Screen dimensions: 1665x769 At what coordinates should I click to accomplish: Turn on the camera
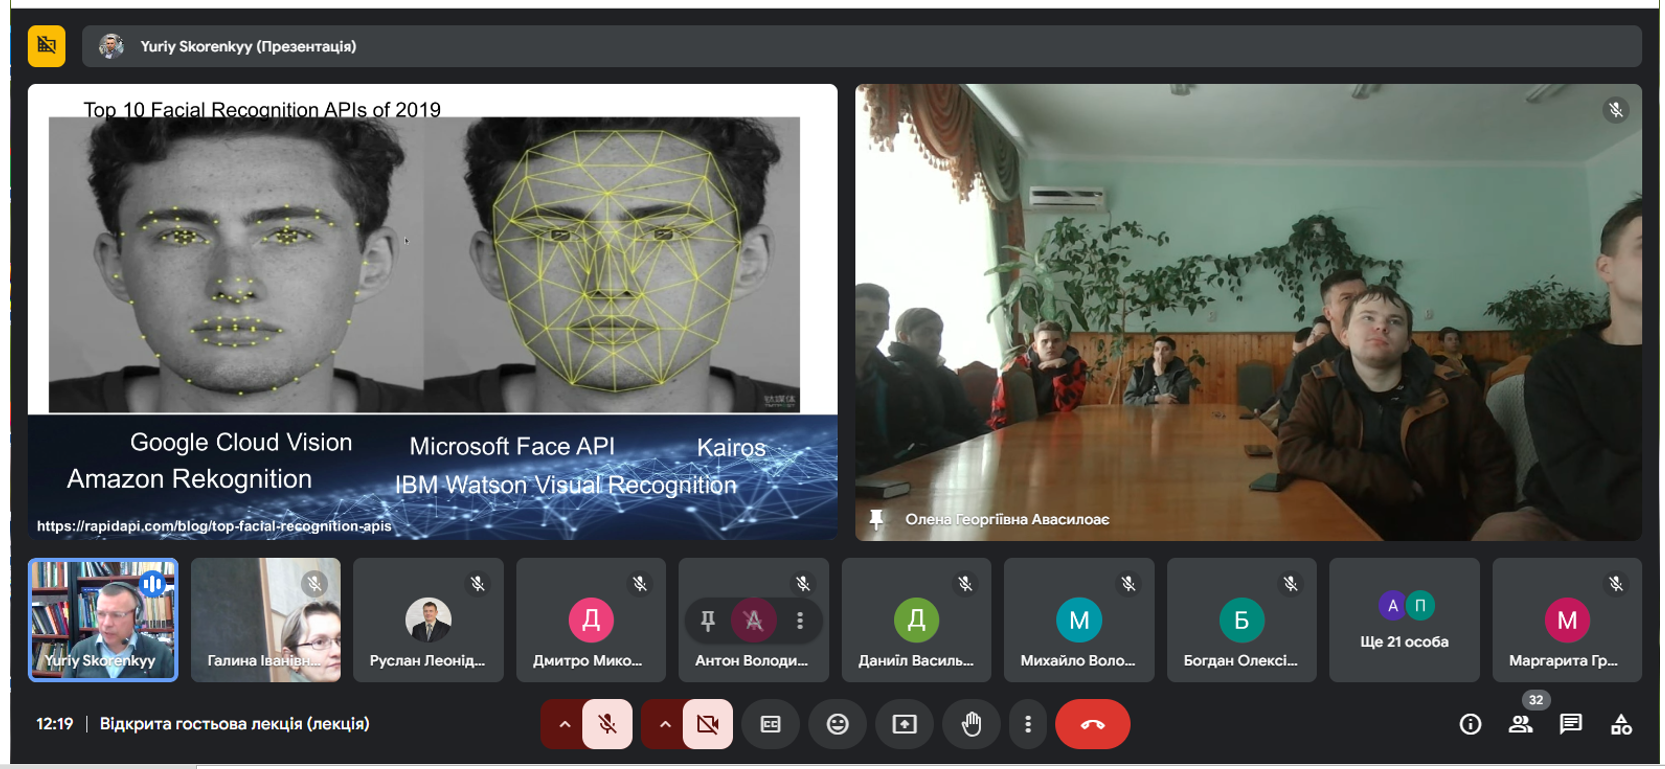(708, 724)
